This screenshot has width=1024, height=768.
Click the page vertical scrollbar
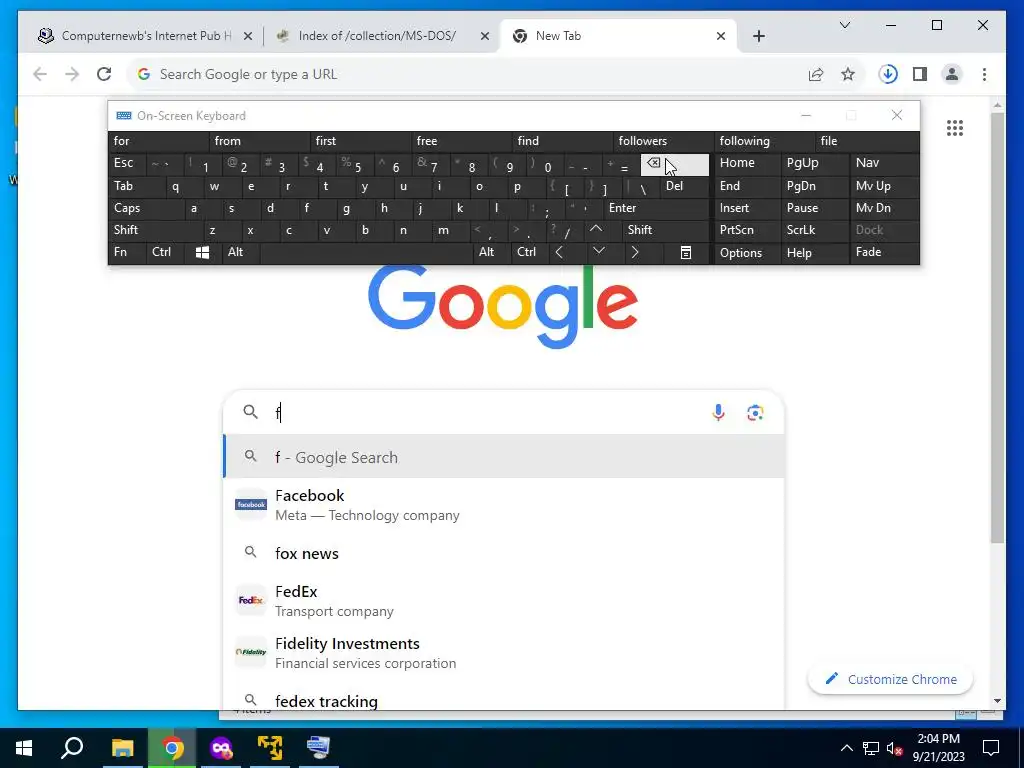click(x=997, y=327)
